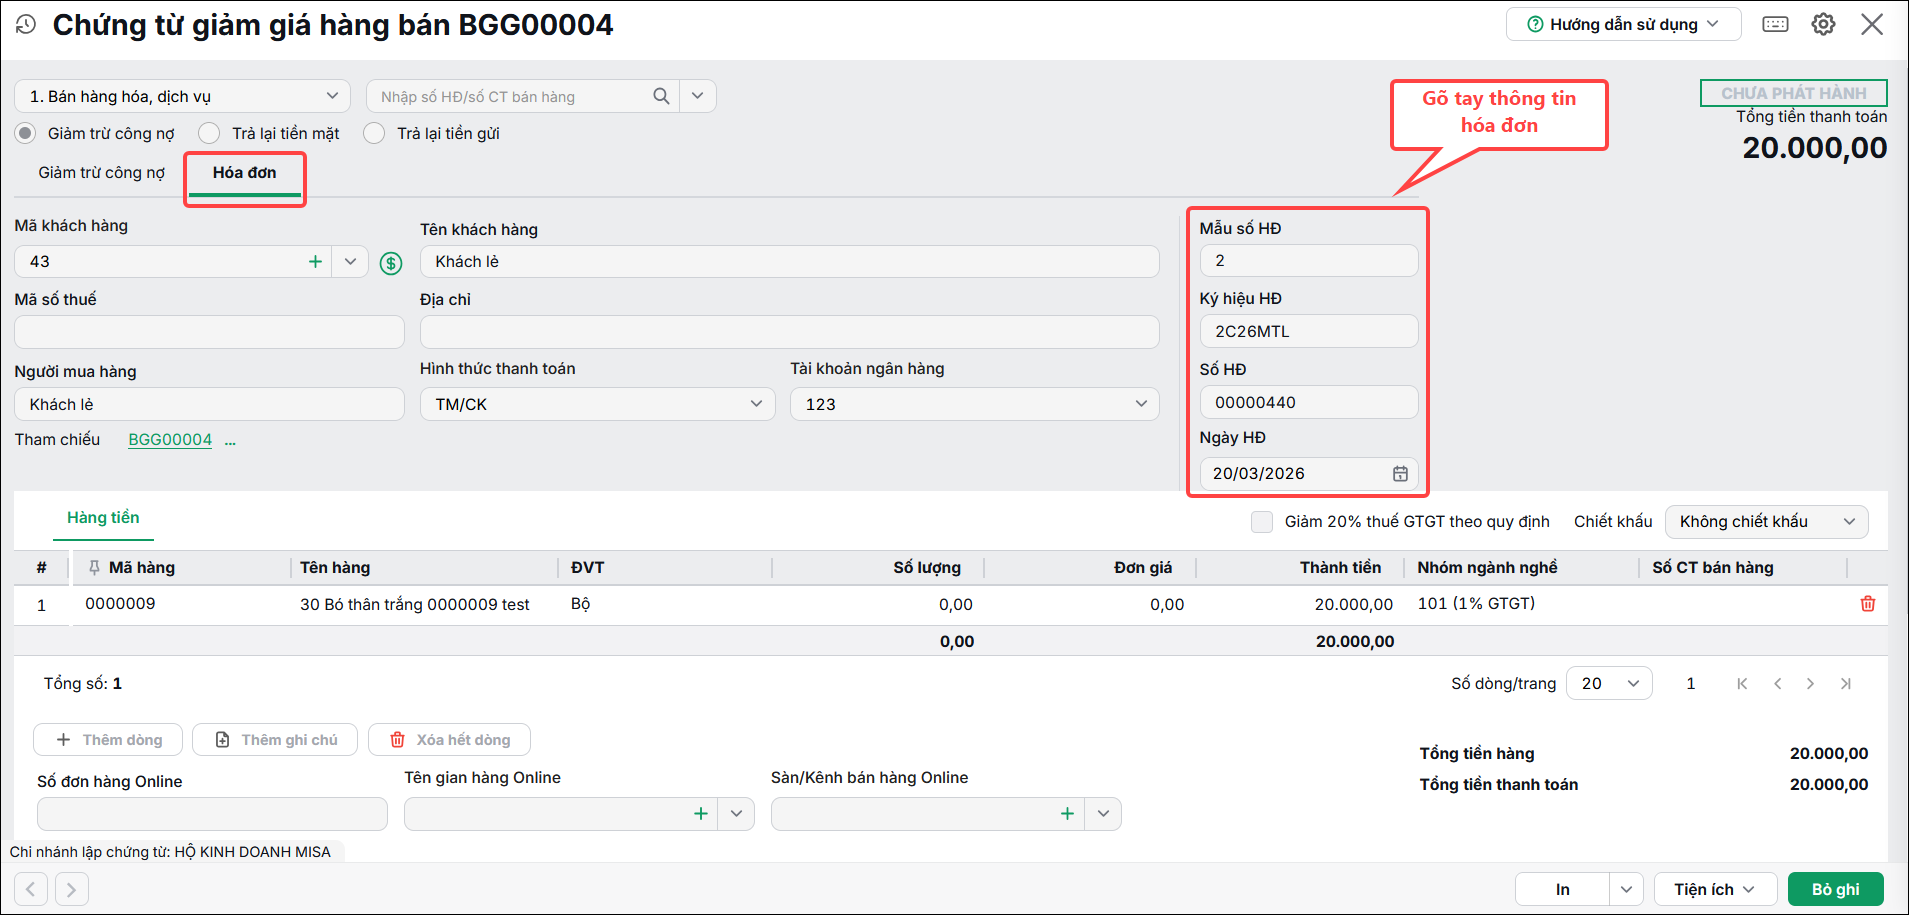Click the Đơn giá column header
Screen dimensions: 1909x915
pos(1143,567)
